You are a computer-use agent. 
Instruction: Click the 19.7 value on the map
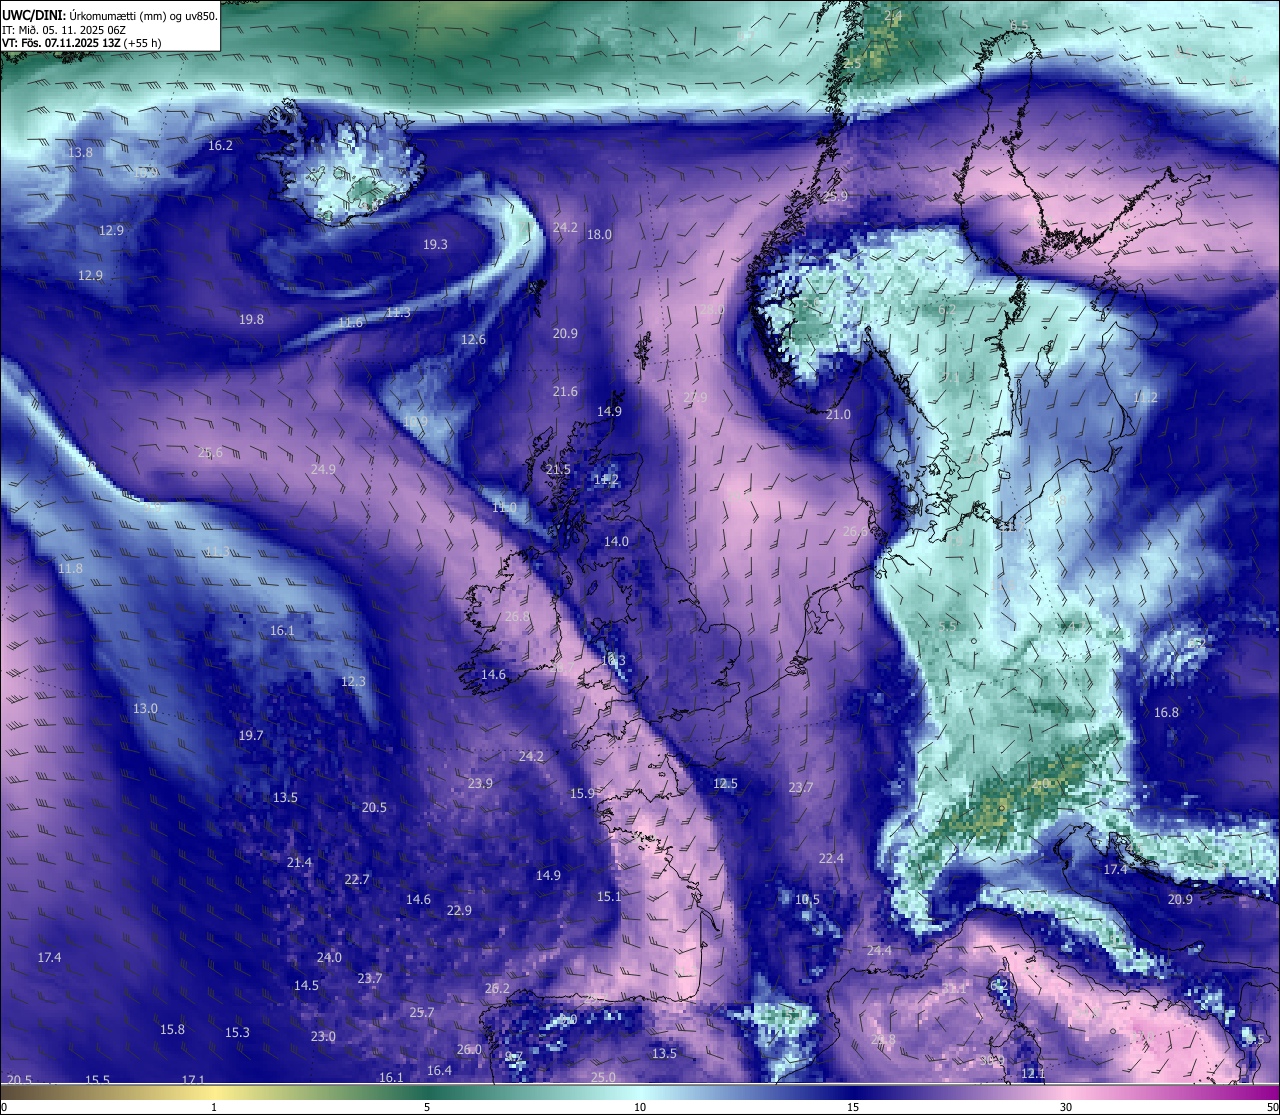tap(251, 735)
